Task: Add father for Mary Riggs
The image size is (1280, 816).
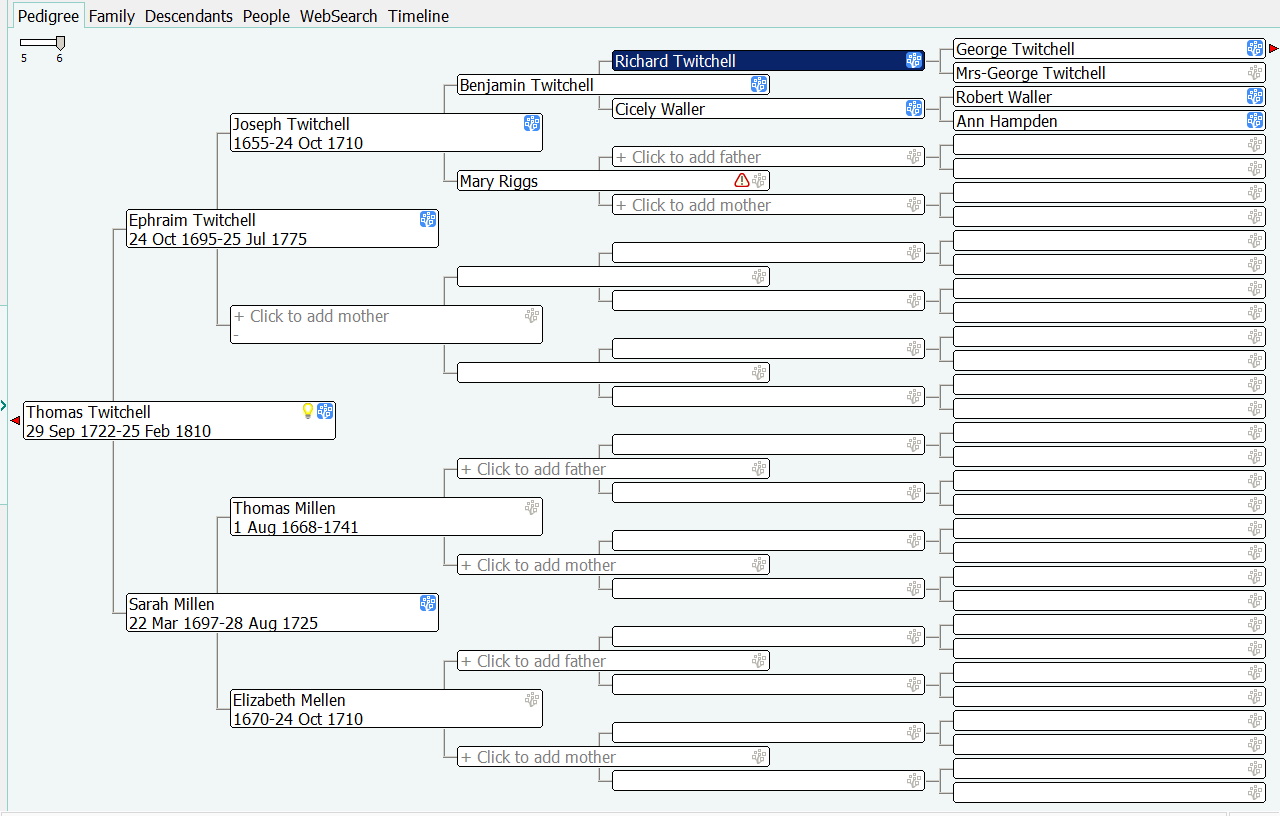Action: pyautogui.click(x=768, y=157)
